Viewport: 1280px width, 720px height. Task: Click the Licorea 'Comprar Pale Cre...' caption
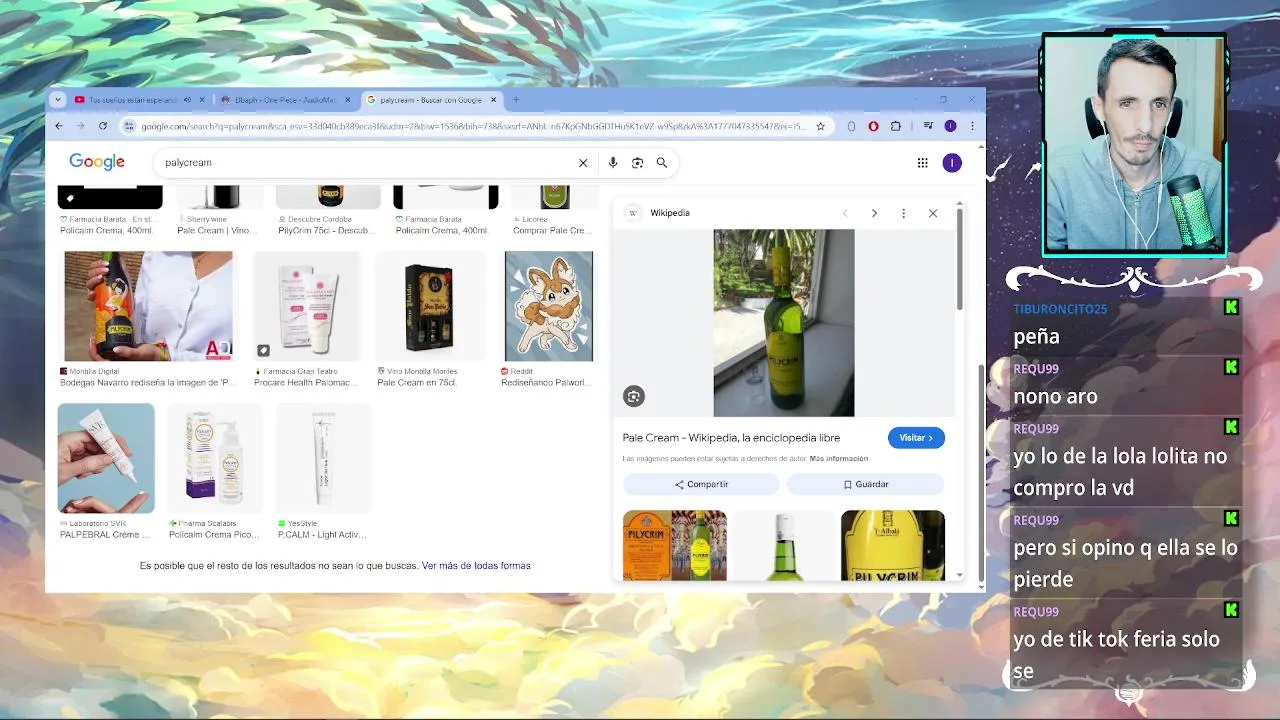(x=552, y=230)
